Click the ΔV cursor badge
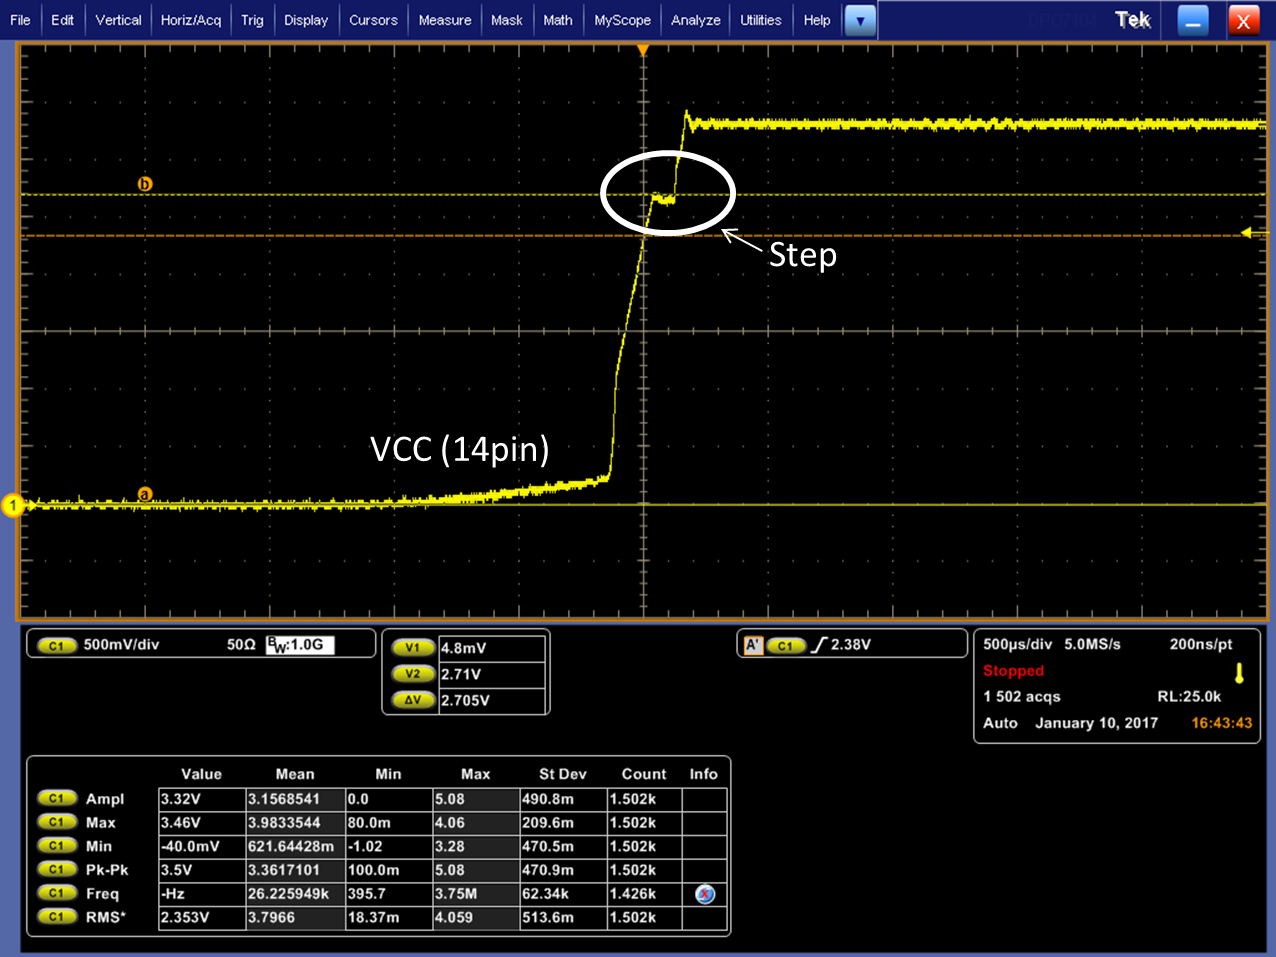 click(412, 700)
